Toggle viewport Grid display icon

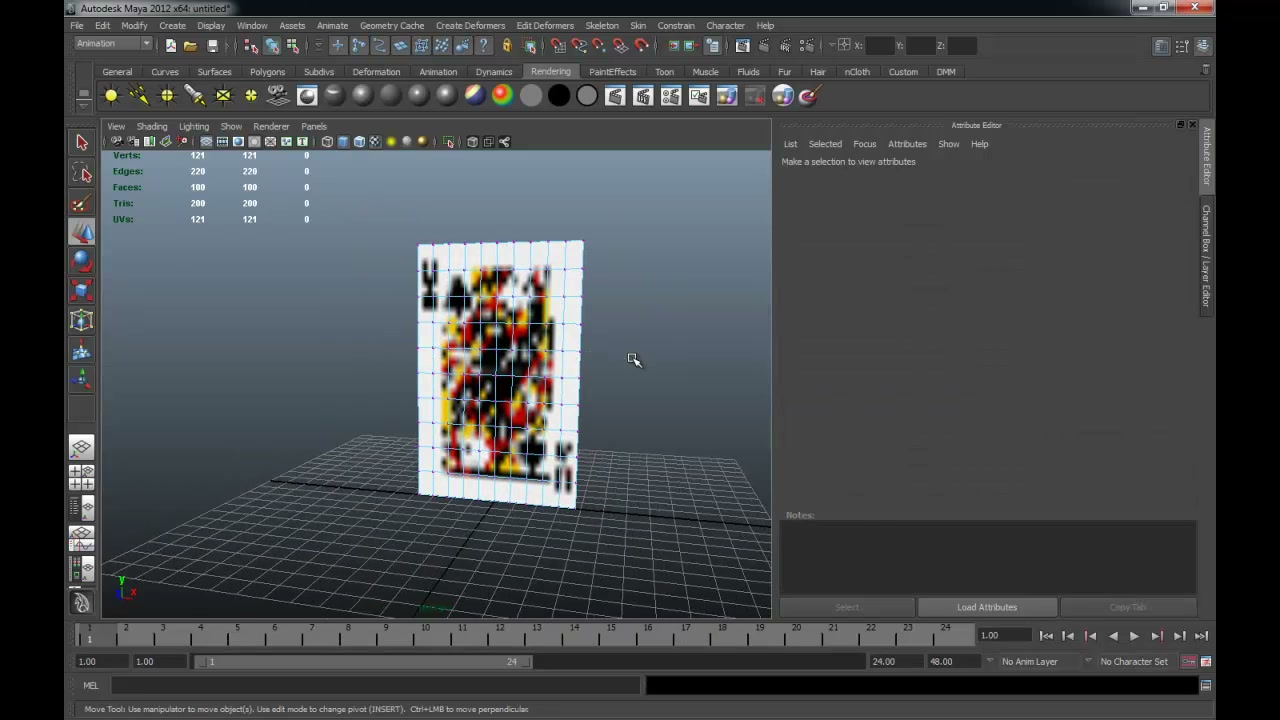coord(207,142)
